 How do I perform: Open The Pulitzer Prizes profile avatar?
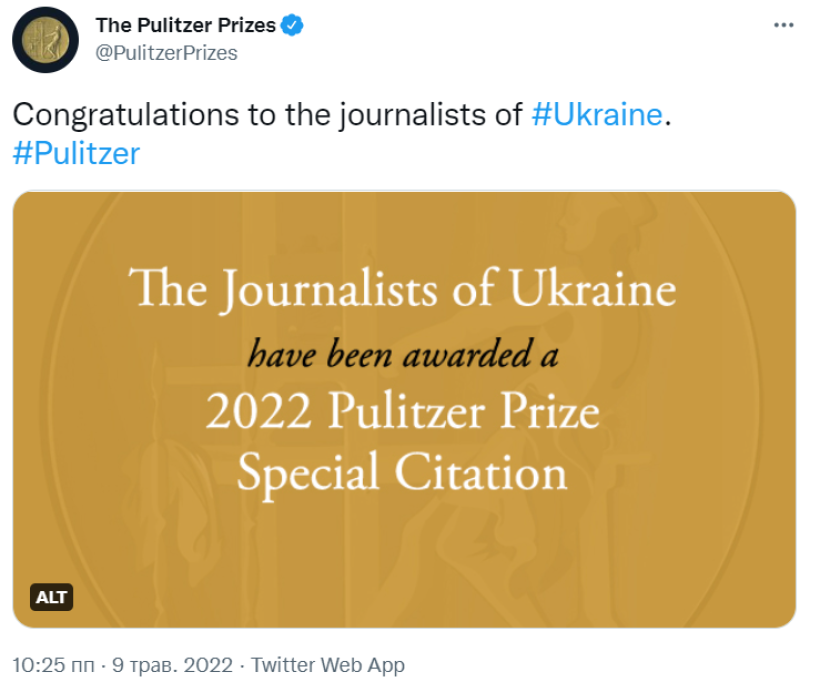pyautogui.click(x=45, y=40)
